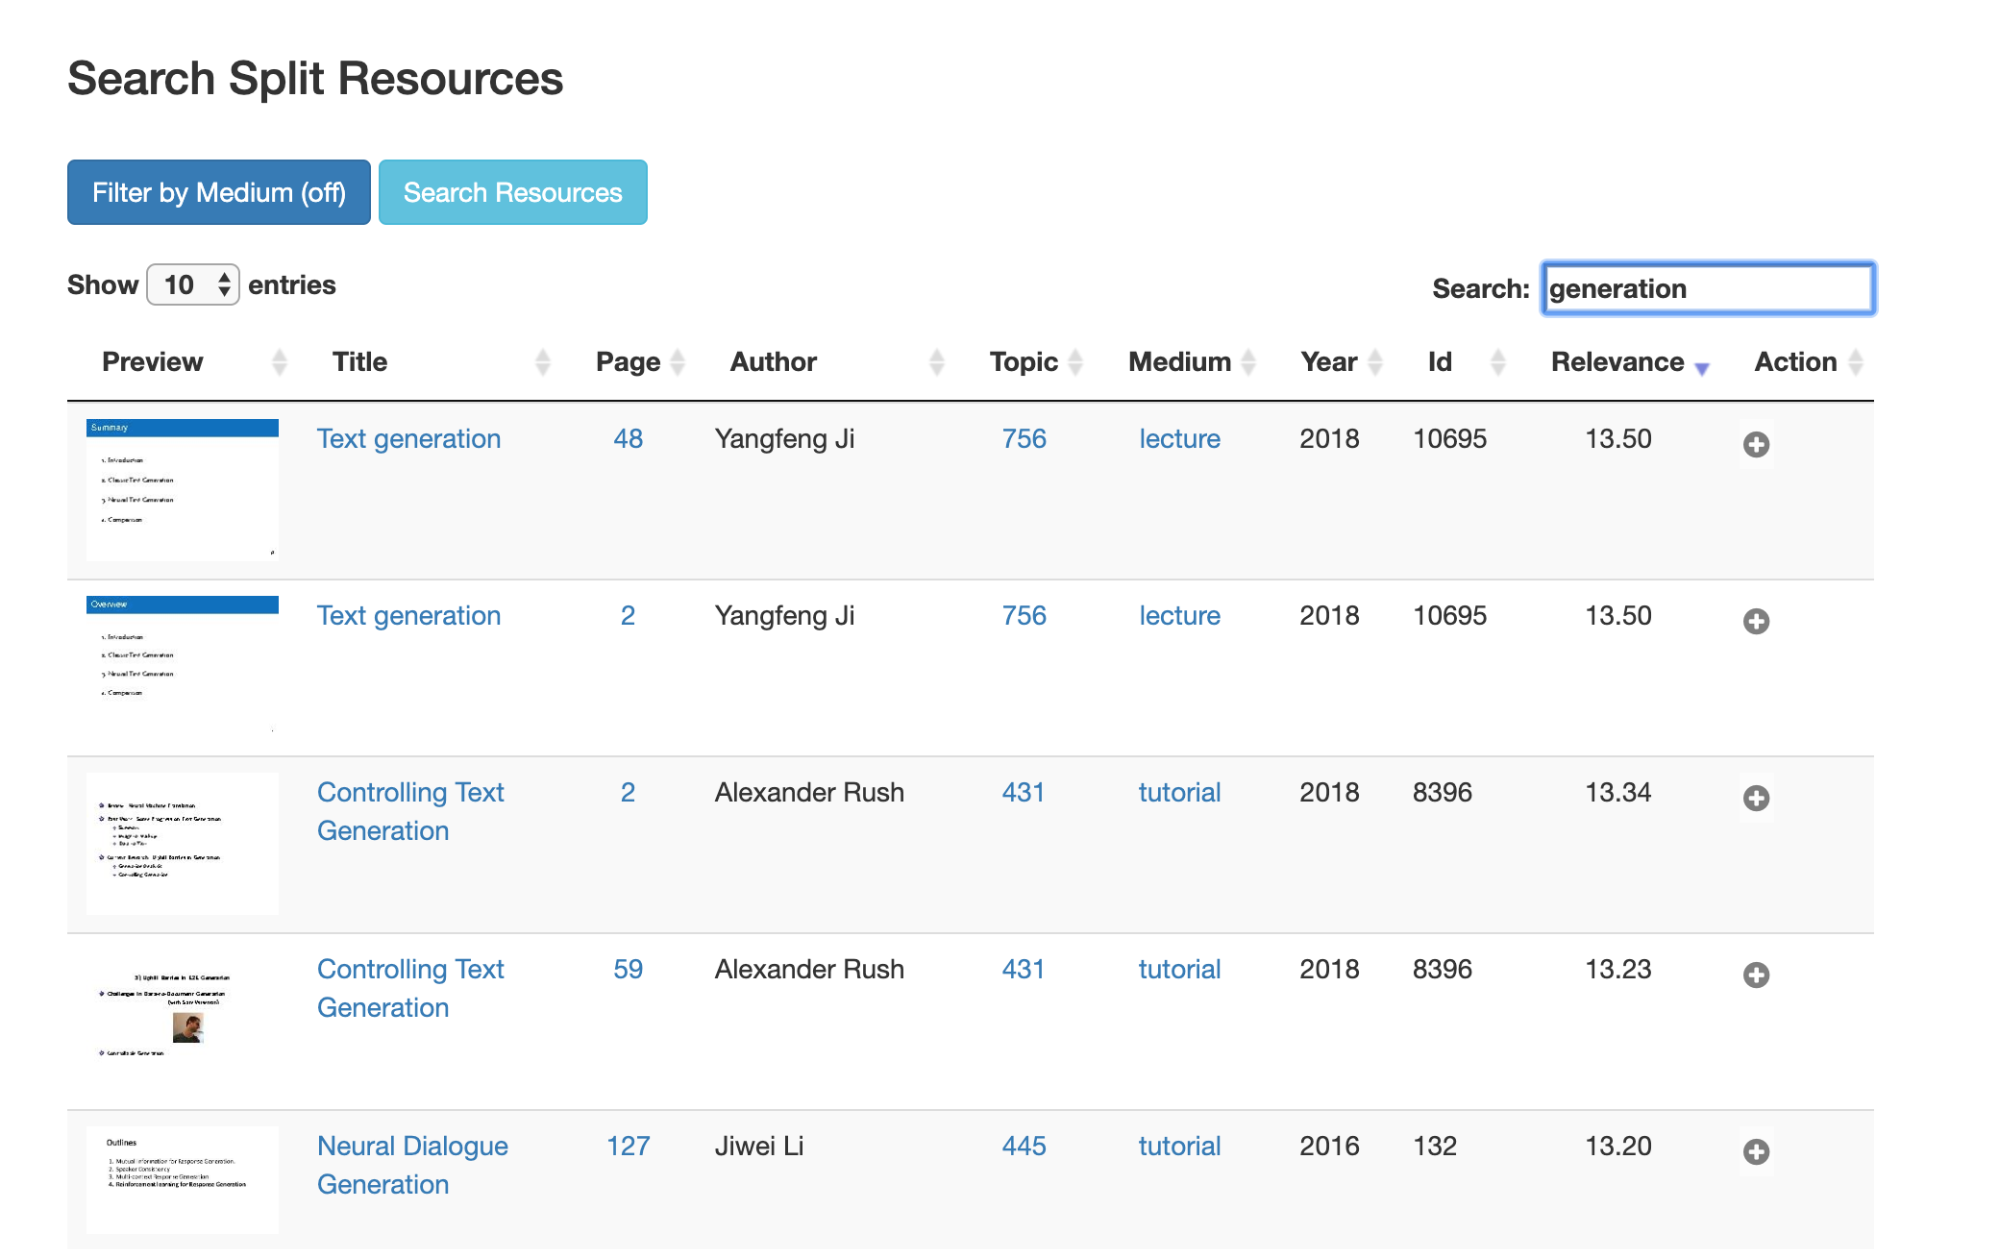Toggle Filter by Medium (off) button

[219, 192]
